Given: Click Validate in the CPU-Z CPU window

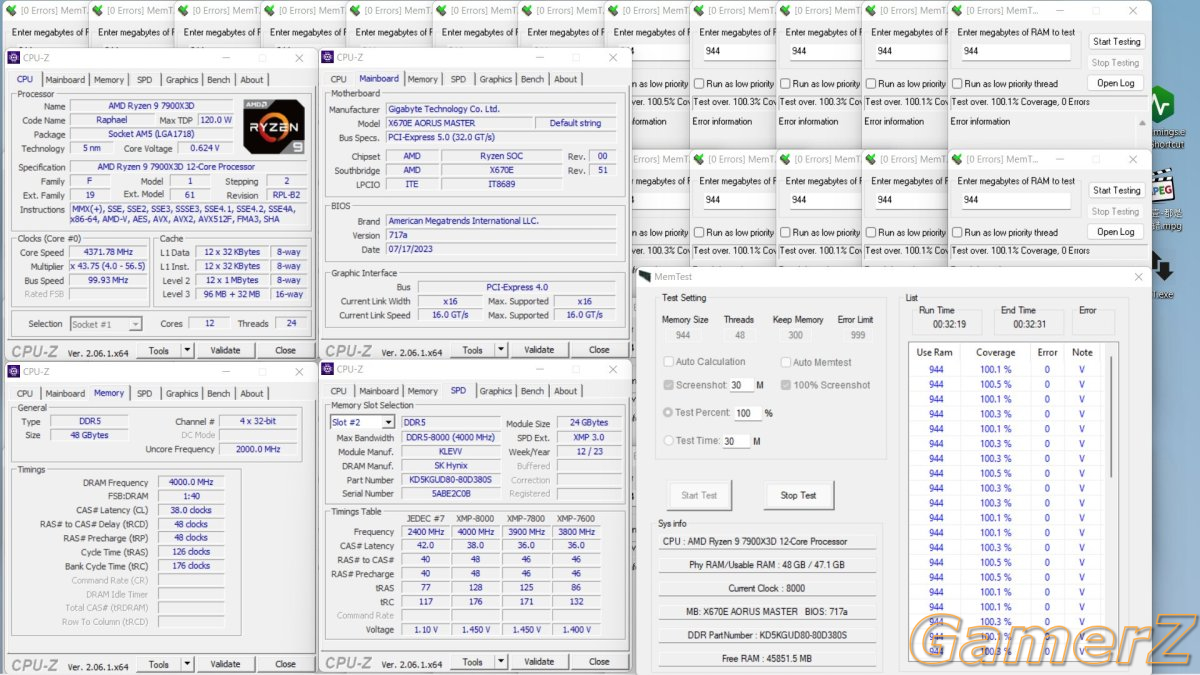Looking at the screenshot, I should click(x=225, y=350).
